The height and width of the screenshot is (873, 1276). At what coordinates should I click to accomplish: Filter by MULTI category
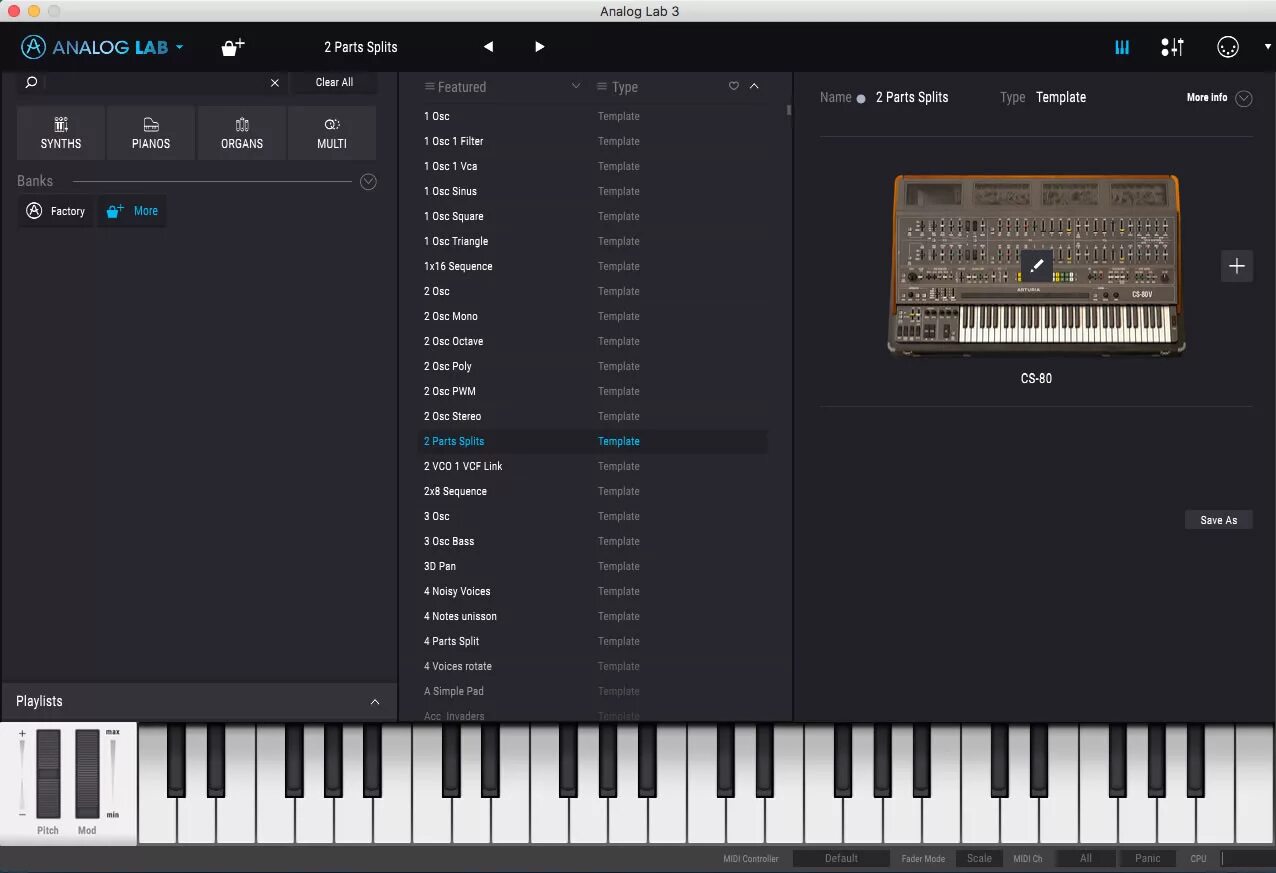point(332,133)
